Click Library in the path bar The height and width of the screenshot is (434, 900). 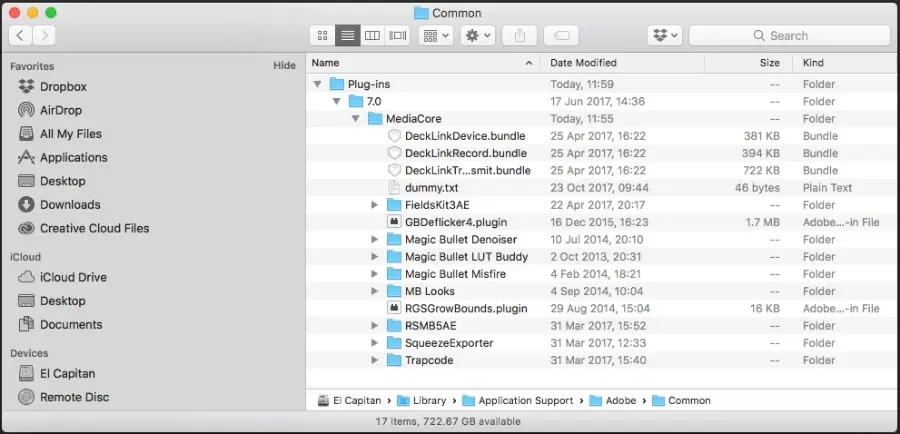coord(422,401)
